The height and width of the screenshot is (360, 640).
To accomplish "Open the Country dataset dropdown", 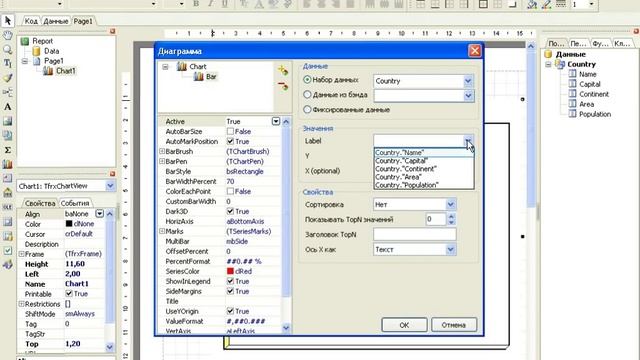I will click(468, 81).
